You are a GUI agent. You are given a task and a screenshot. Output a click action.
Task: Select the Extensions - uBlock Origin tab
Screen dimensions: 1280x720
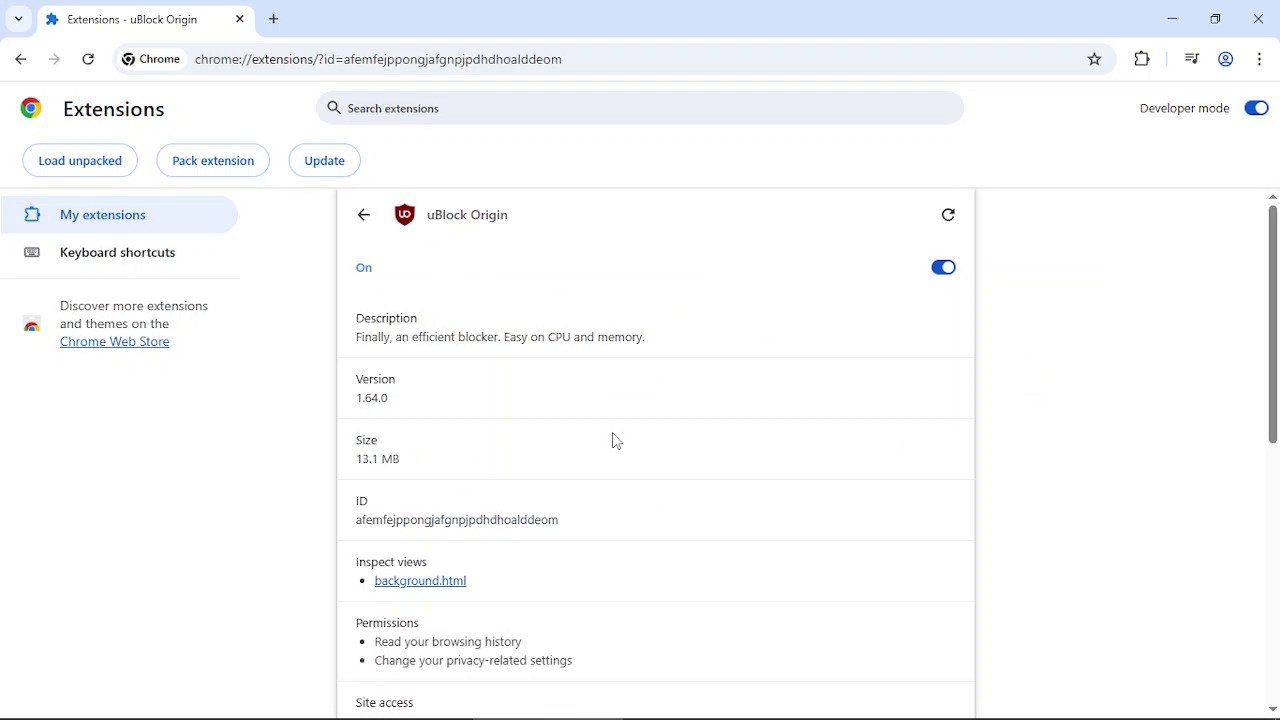tap(145, 19)
